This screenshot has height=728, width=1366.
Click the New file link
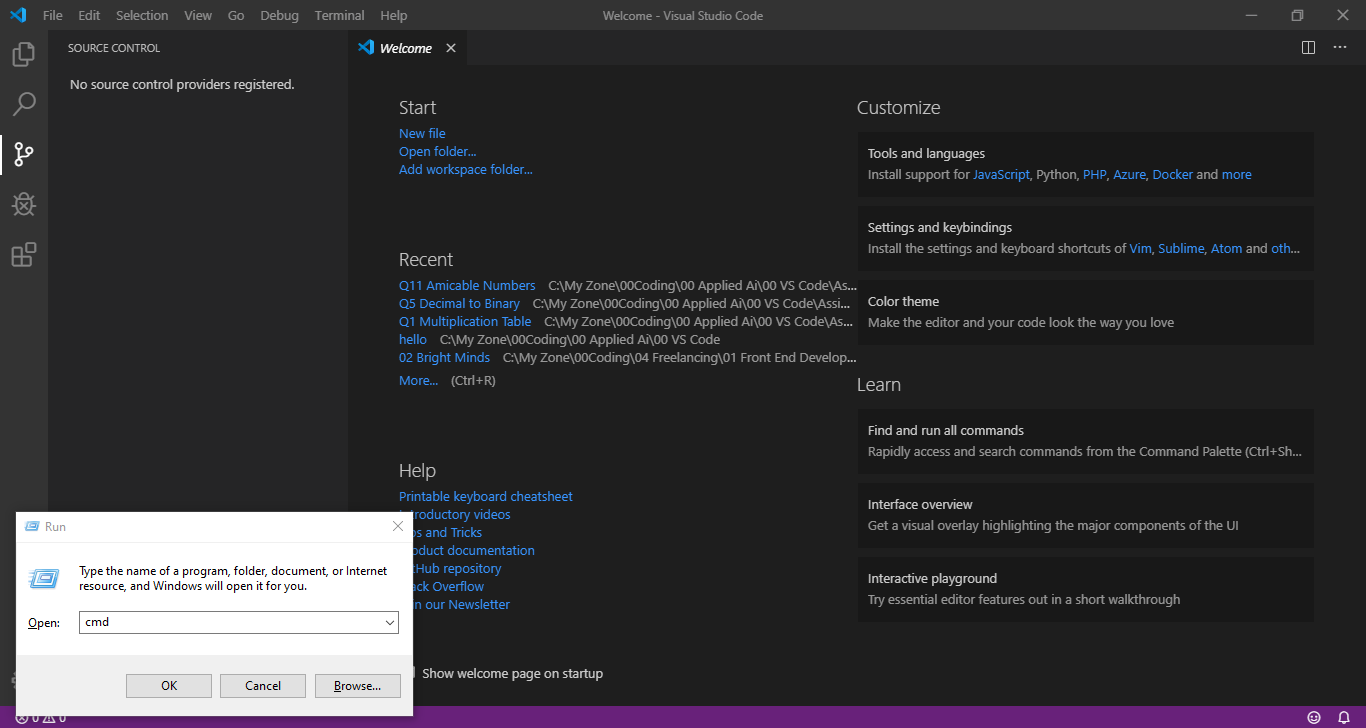(422, 133)
